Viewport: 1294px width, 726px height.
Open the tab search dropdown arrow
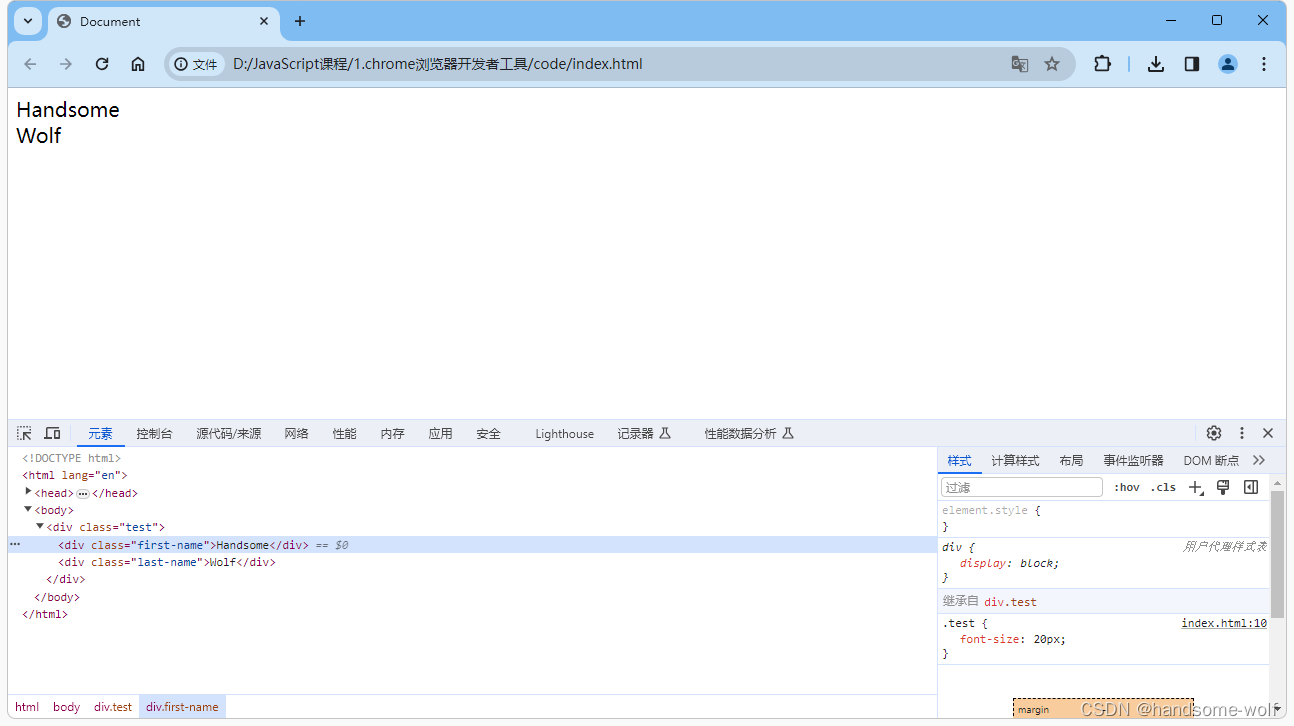pos(28,21)
